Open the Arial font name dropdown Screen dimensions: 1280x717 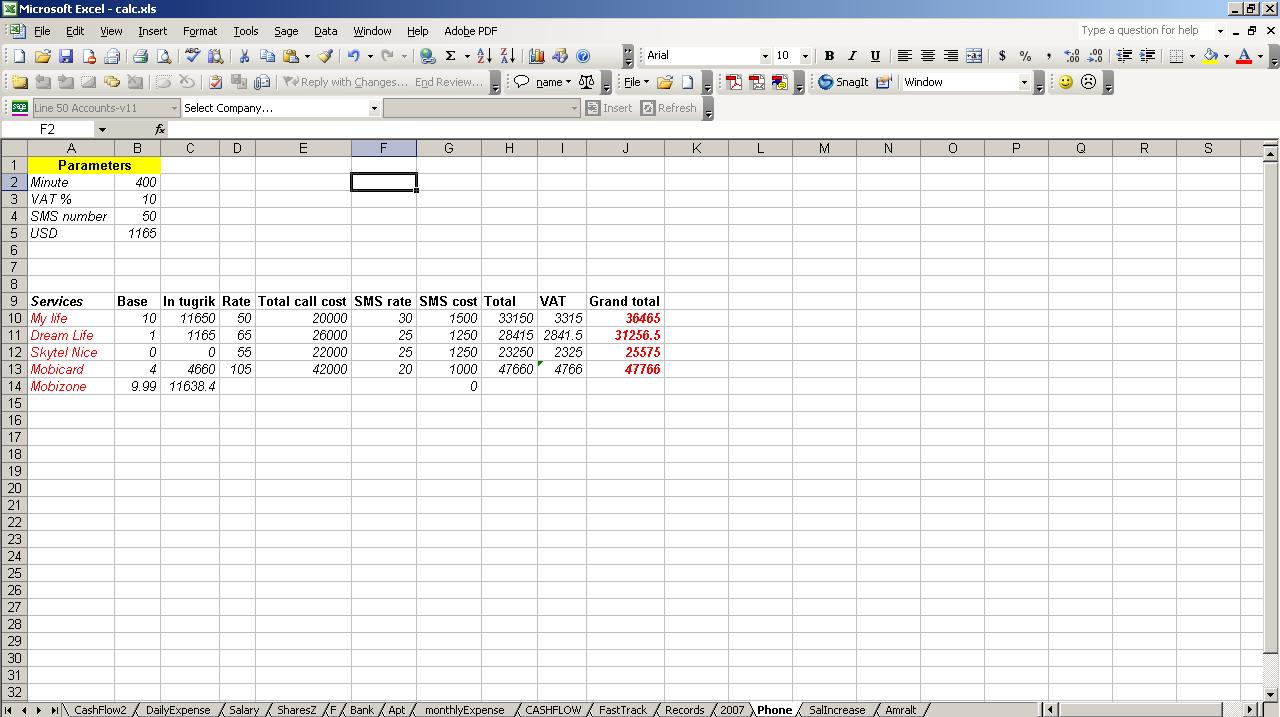[765, 56]
